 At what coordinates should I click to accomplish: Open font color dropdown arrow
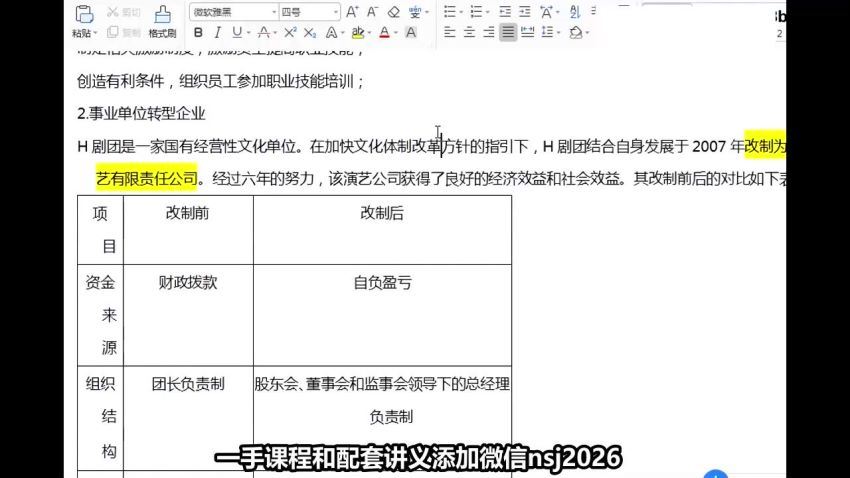tap(396, 33)
